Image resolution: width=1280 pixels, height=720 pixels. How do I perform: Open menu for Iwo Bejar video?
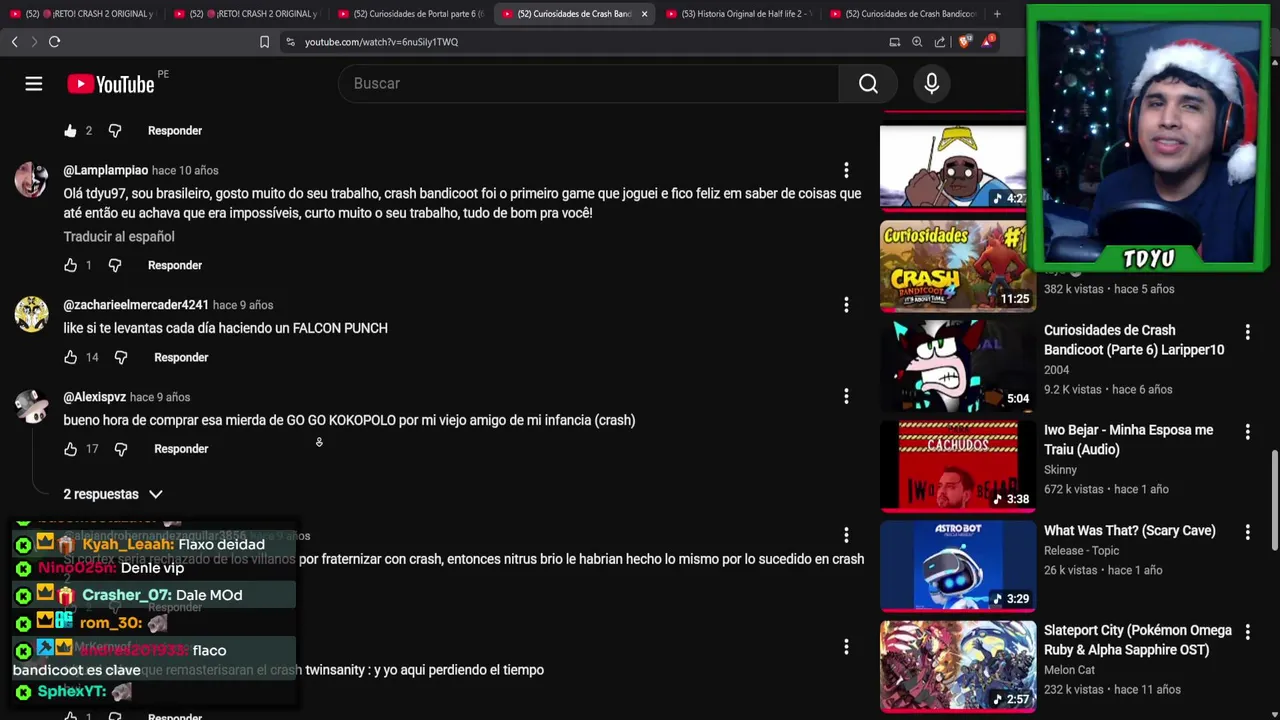tap(1247, 431)
